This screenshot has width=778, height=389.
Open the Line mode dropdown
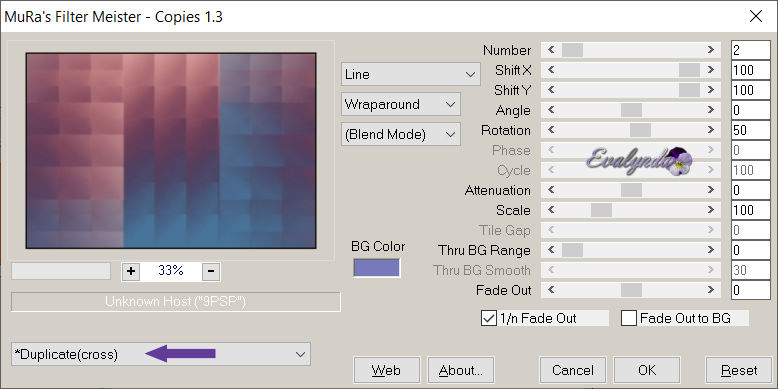coord(411,74)
